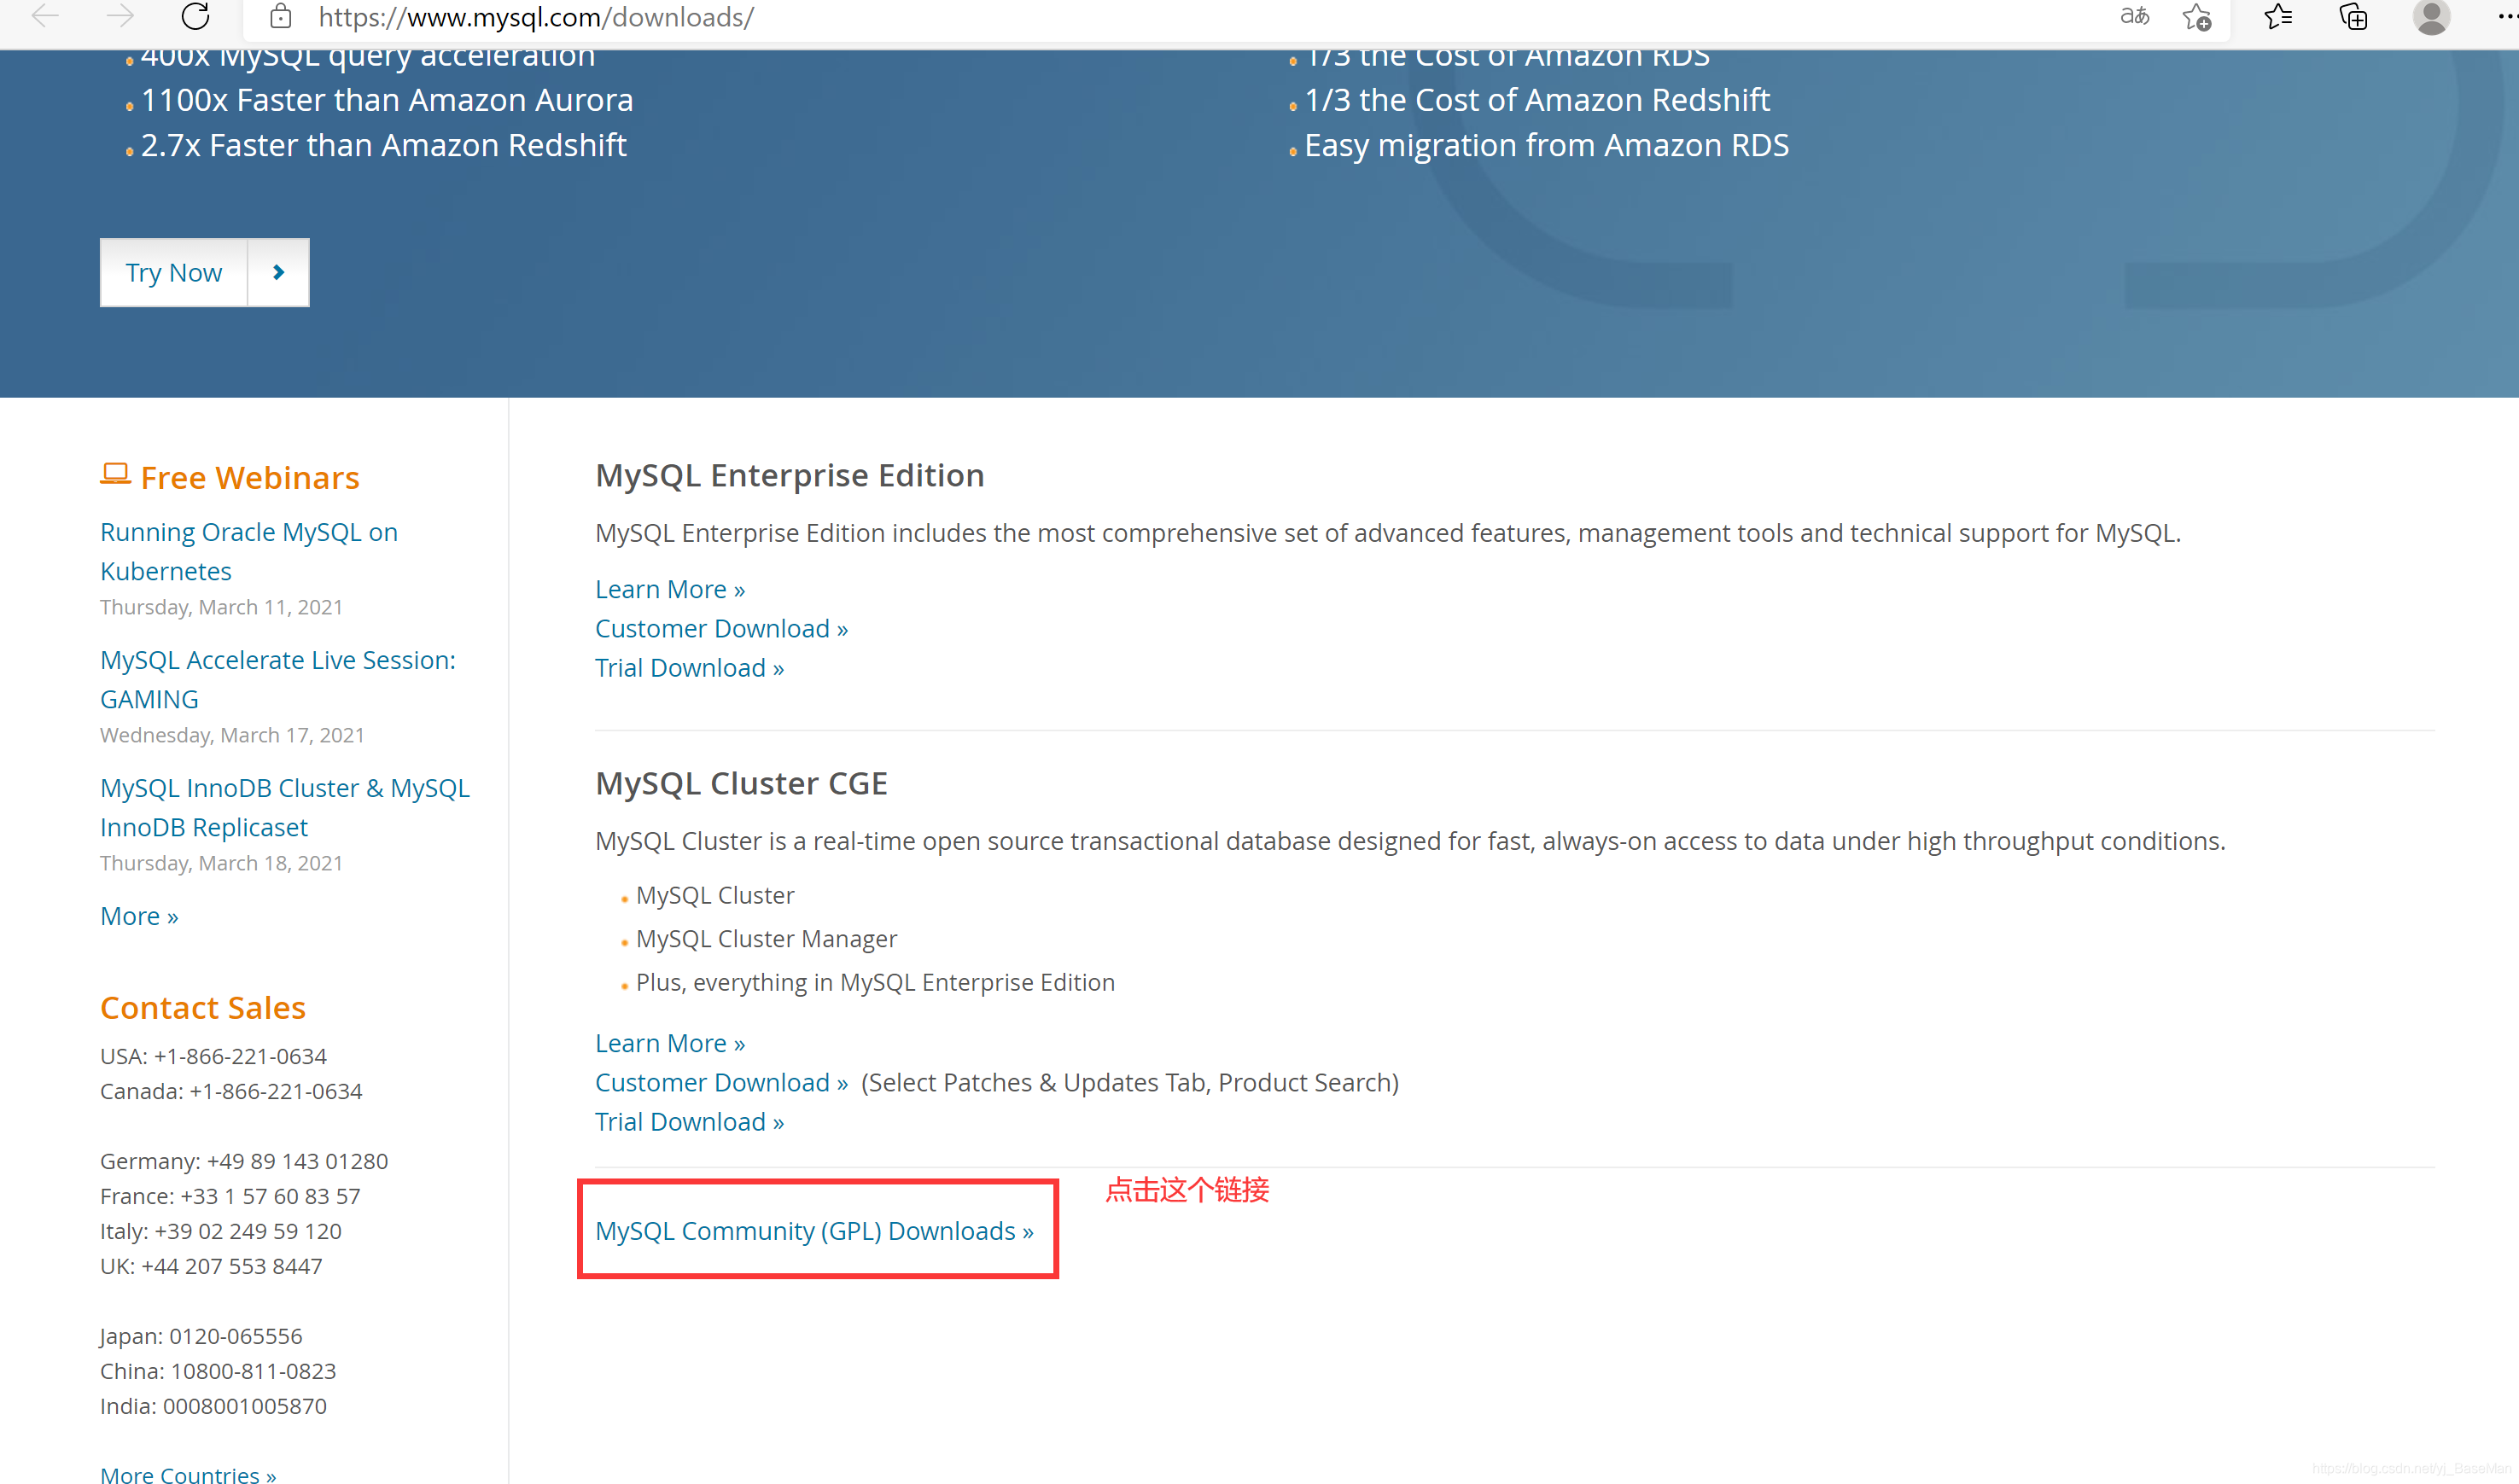Screen dimensions: 2519x1484
Task: Click the site lock icon in address bar
Action: coord(281,16)
